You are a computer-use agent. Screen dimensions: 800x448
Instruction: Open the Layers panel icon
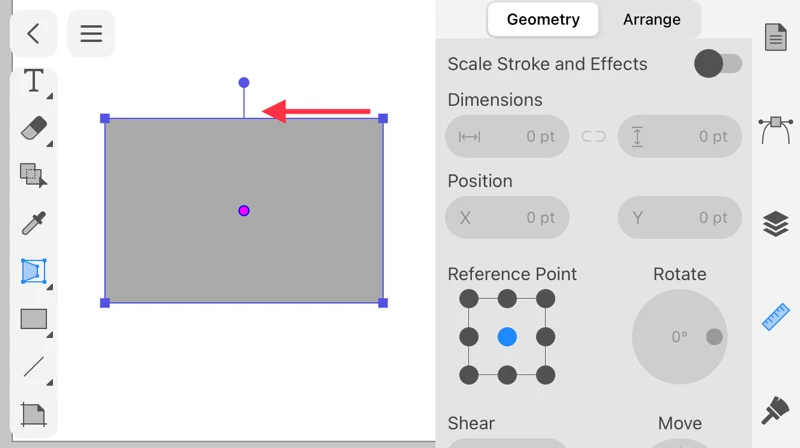[776, 224]
